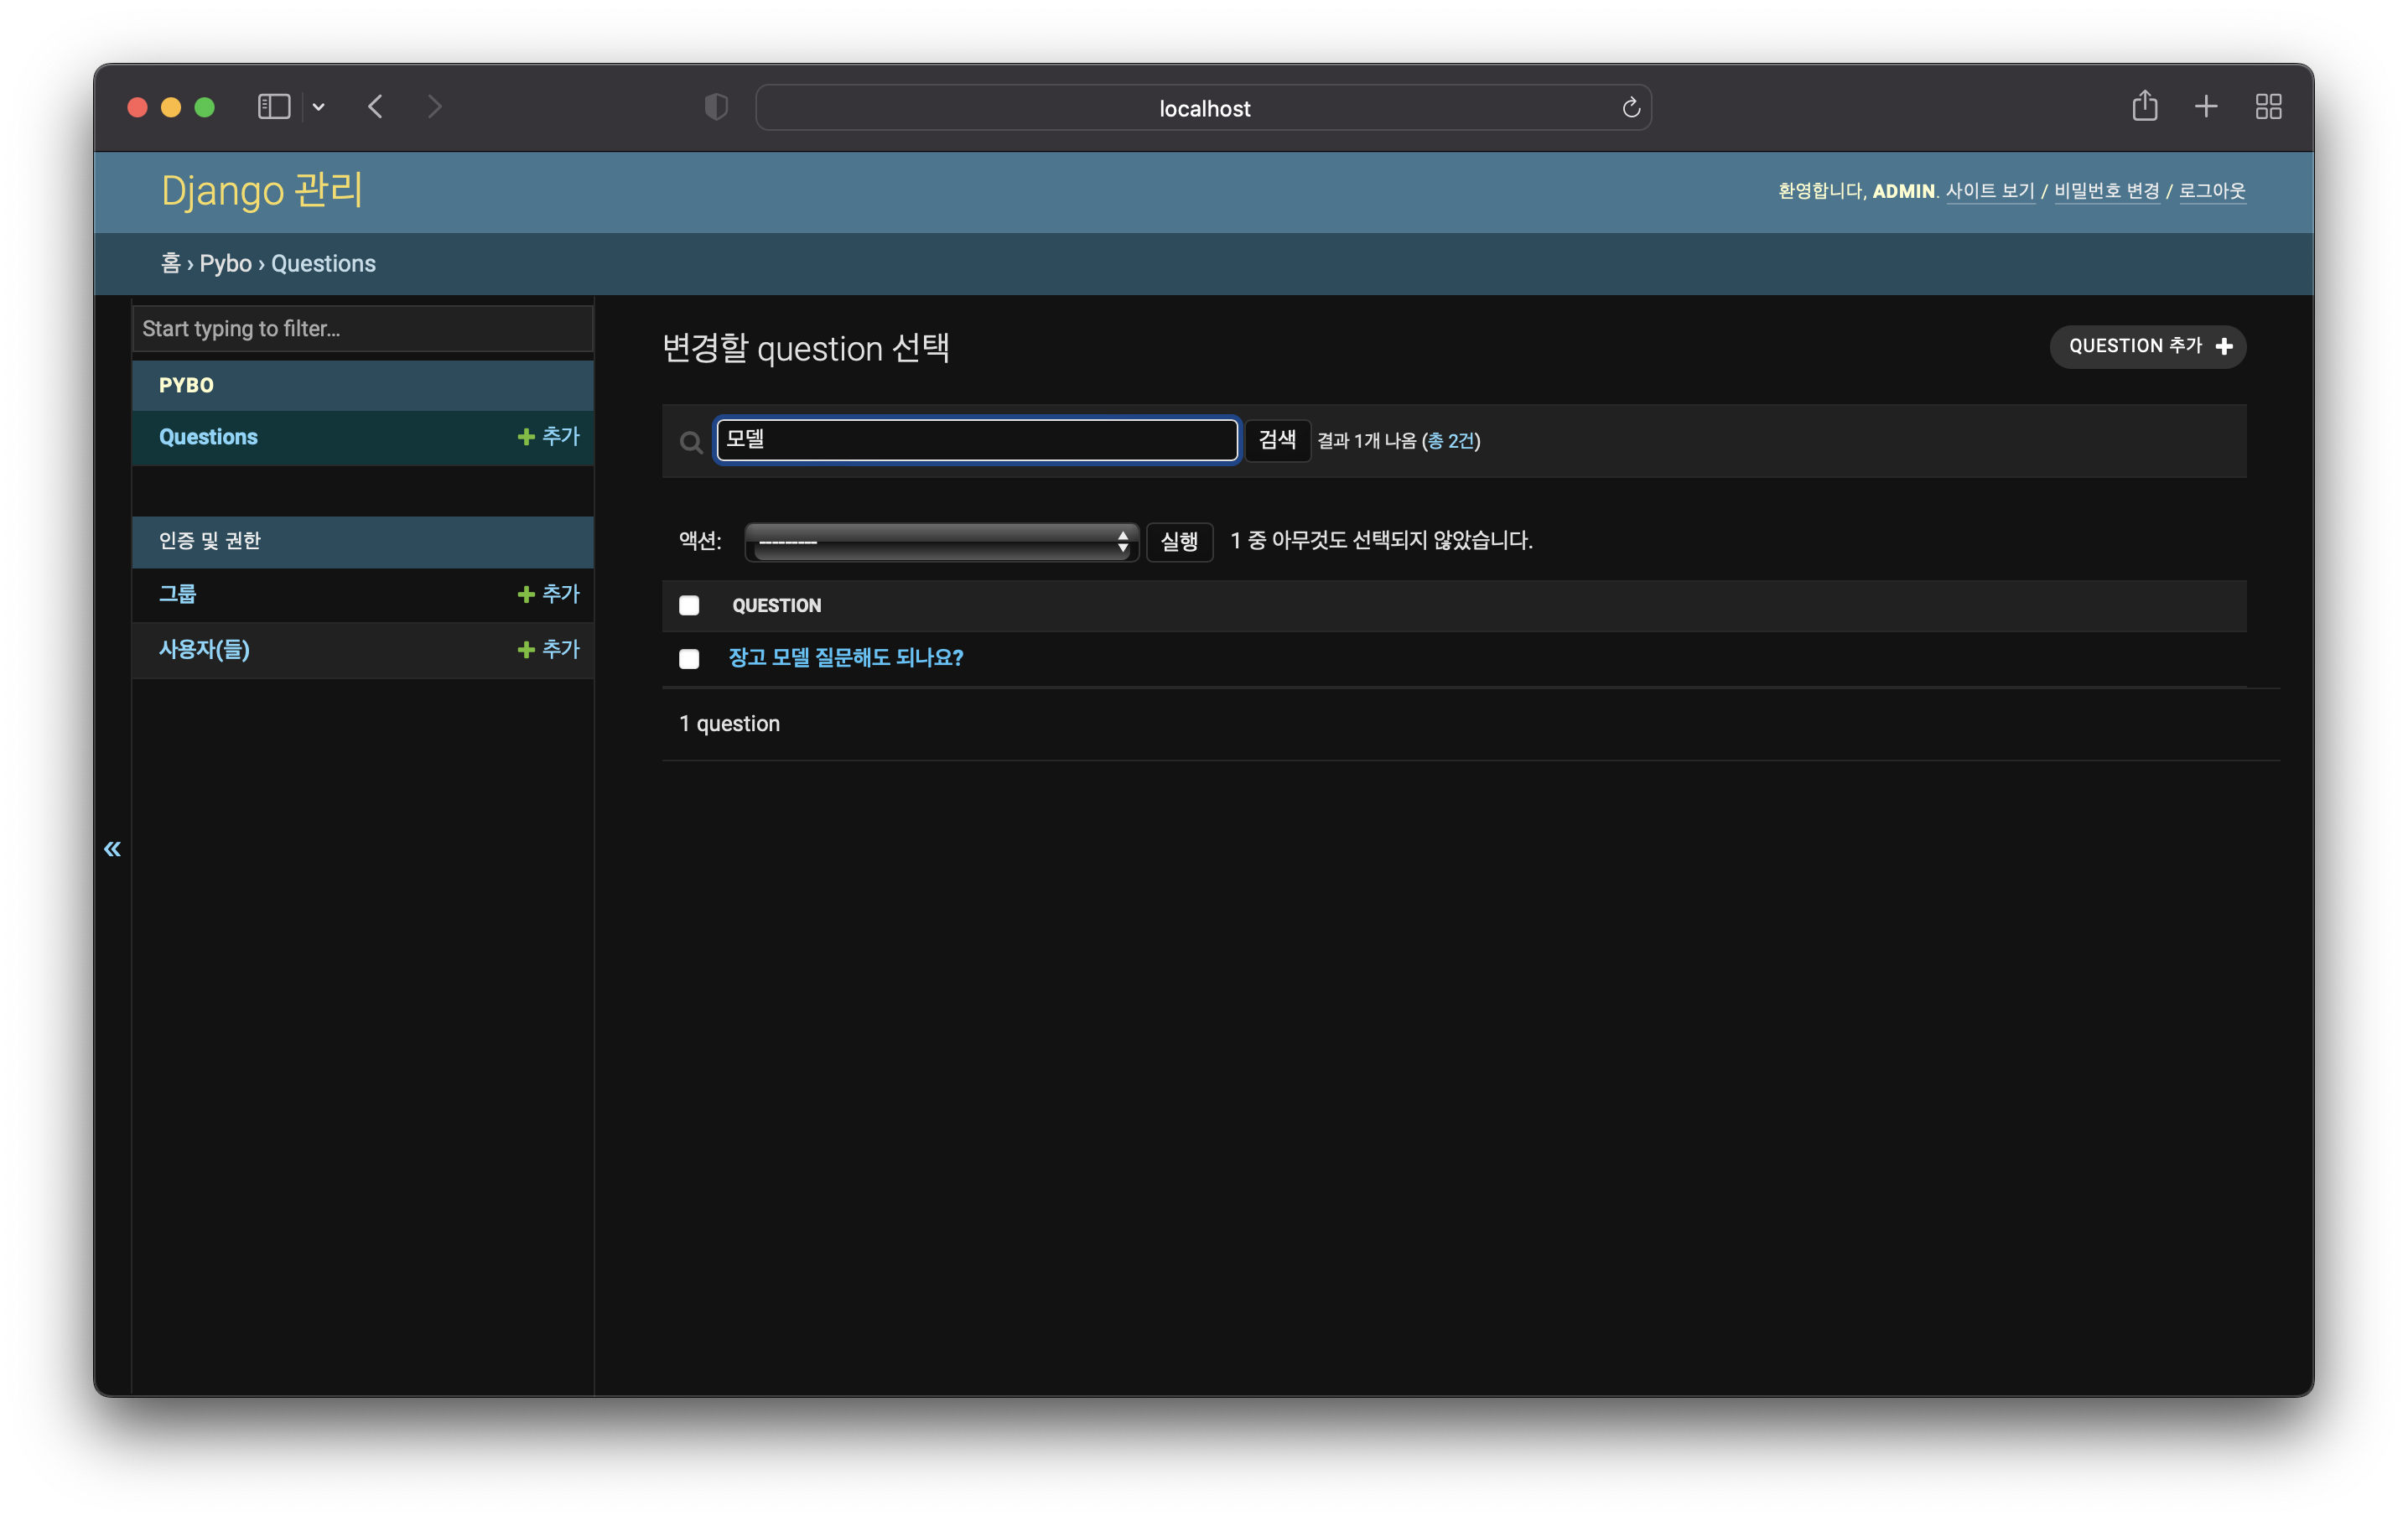Collapse the admin navigation sidebar
Screen dimensions: 2408x1521
coord(112,849)
